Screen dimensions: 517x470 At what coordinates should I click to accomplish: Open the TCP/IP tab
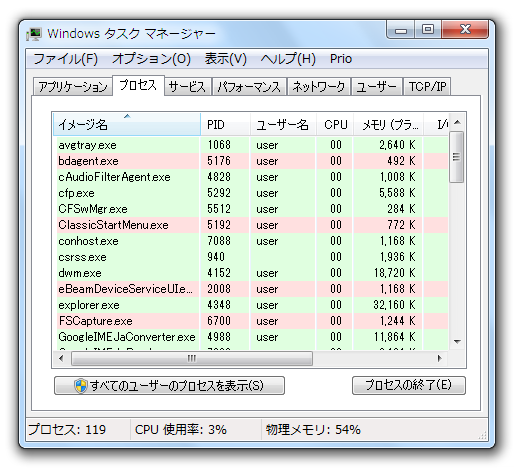click(427, 87)
